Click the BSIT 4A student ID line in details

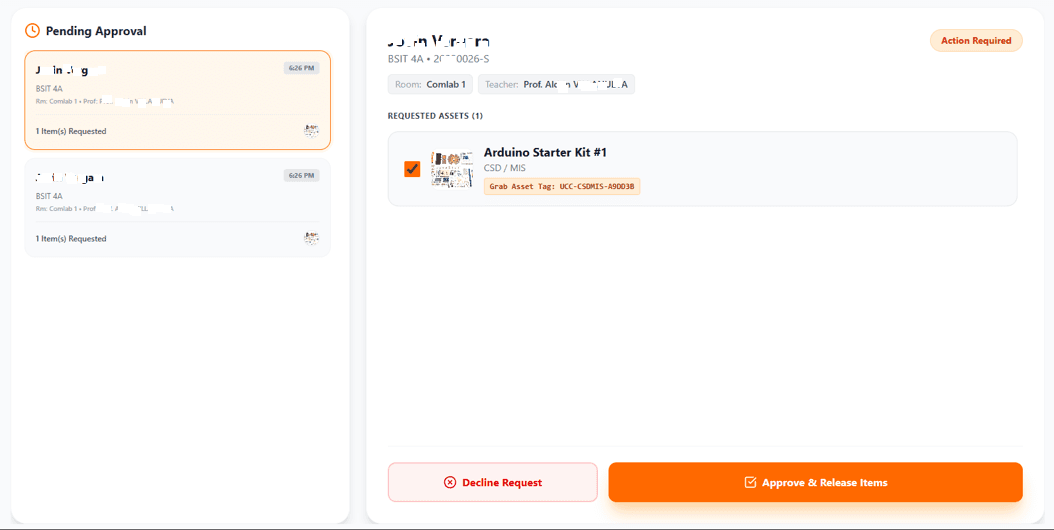(438, 59)
